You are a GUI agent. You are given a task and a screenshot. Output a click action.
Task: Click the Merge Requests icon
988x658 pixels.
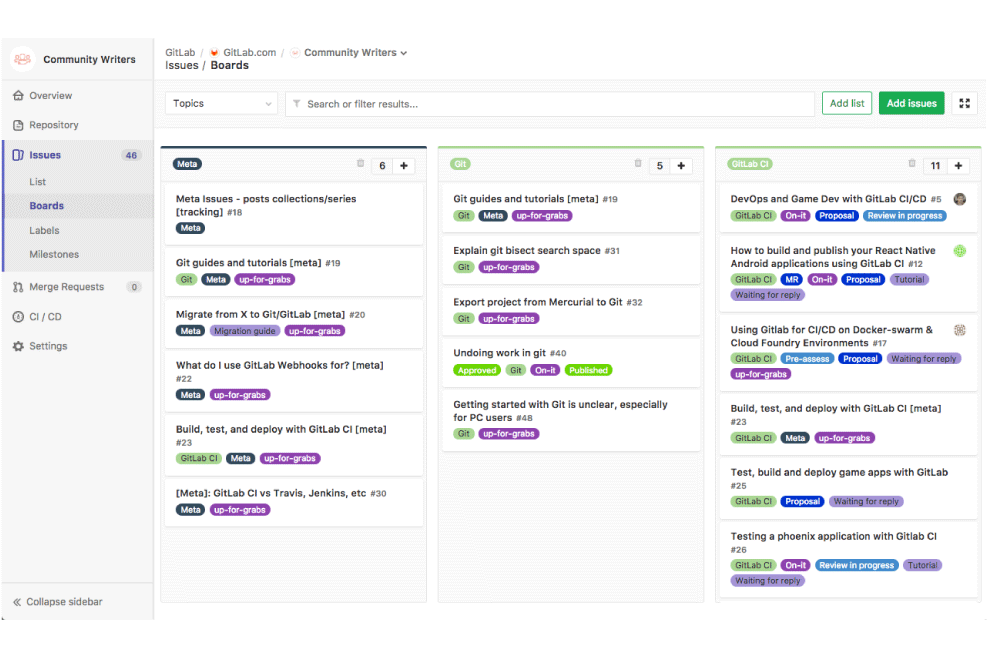point(18,287)
